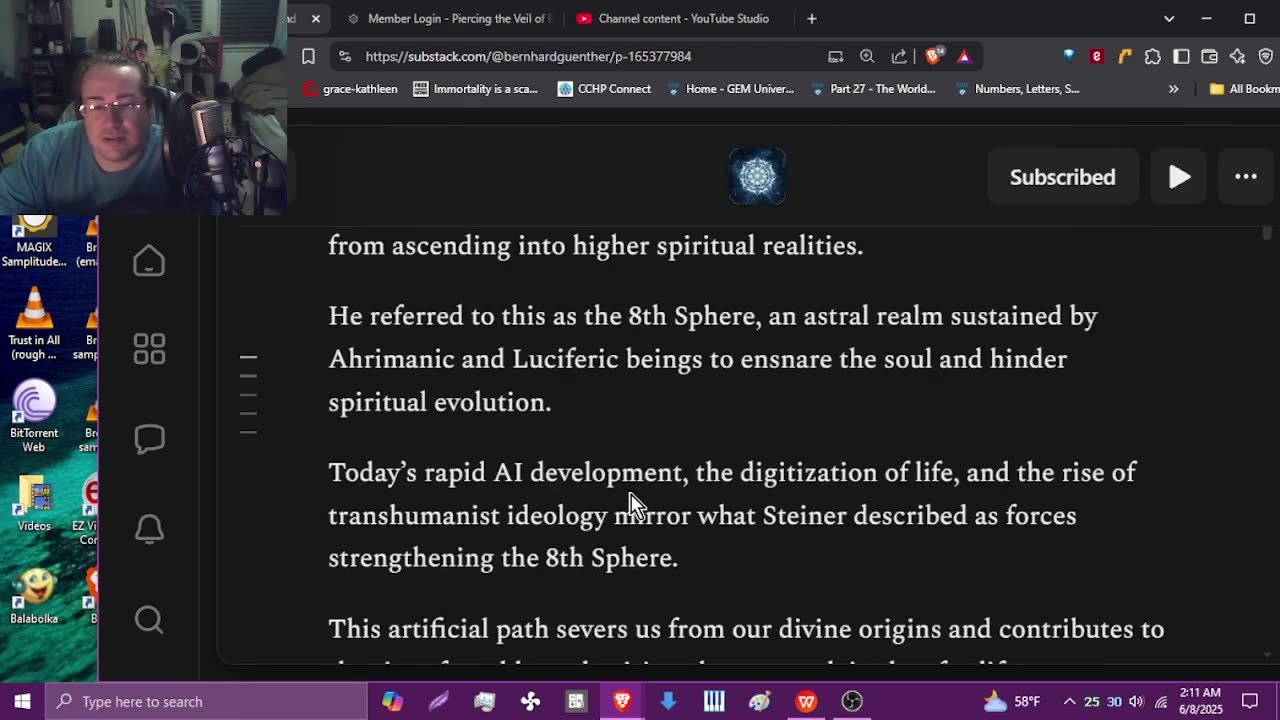Open the blue download arrow app in the taskbar
The image size is (1280, 720).
668,701
